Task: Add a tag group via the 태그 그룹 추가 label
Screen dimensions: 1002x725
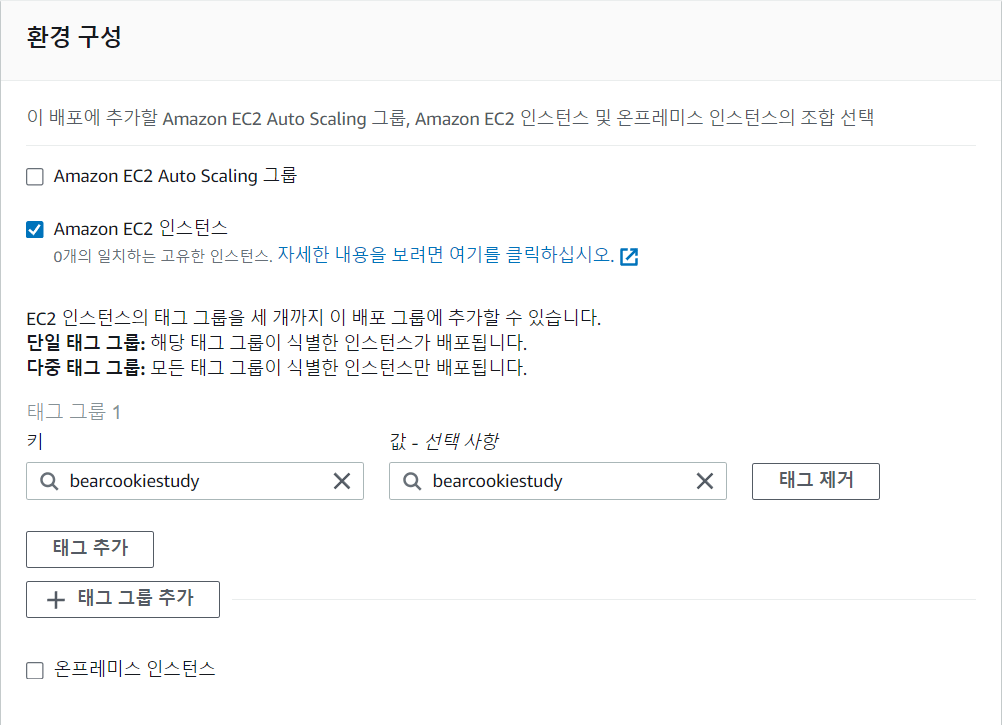Action: [136, 599]
